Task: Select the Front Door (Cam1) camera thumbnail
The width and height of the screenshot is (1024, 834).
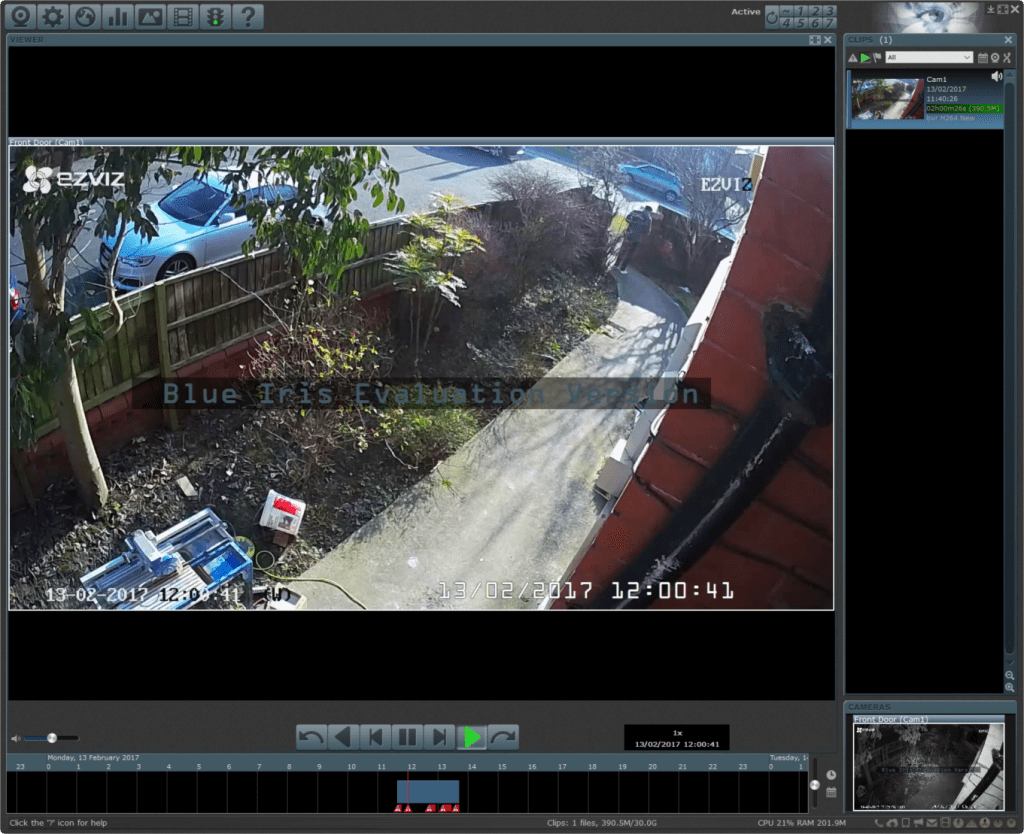Action: 927,766
